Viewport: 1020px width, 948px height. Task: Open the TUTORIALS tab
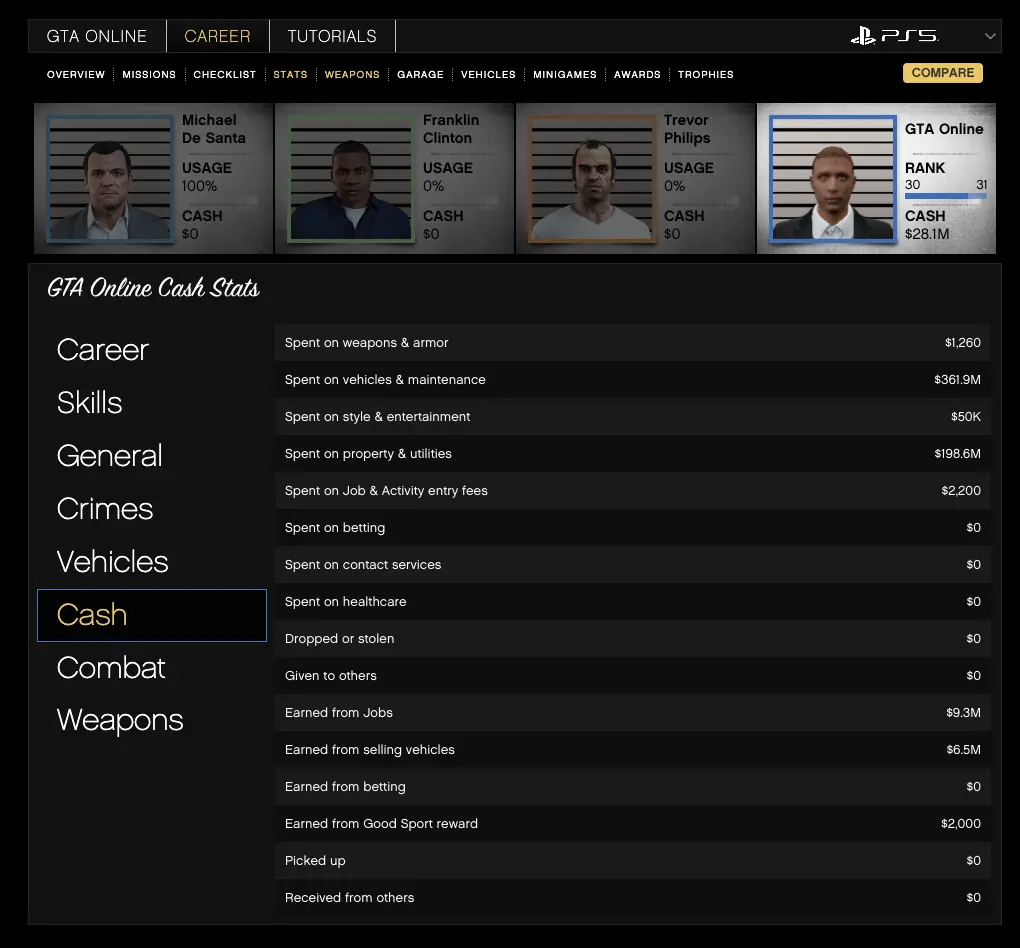tap(332, 36)
